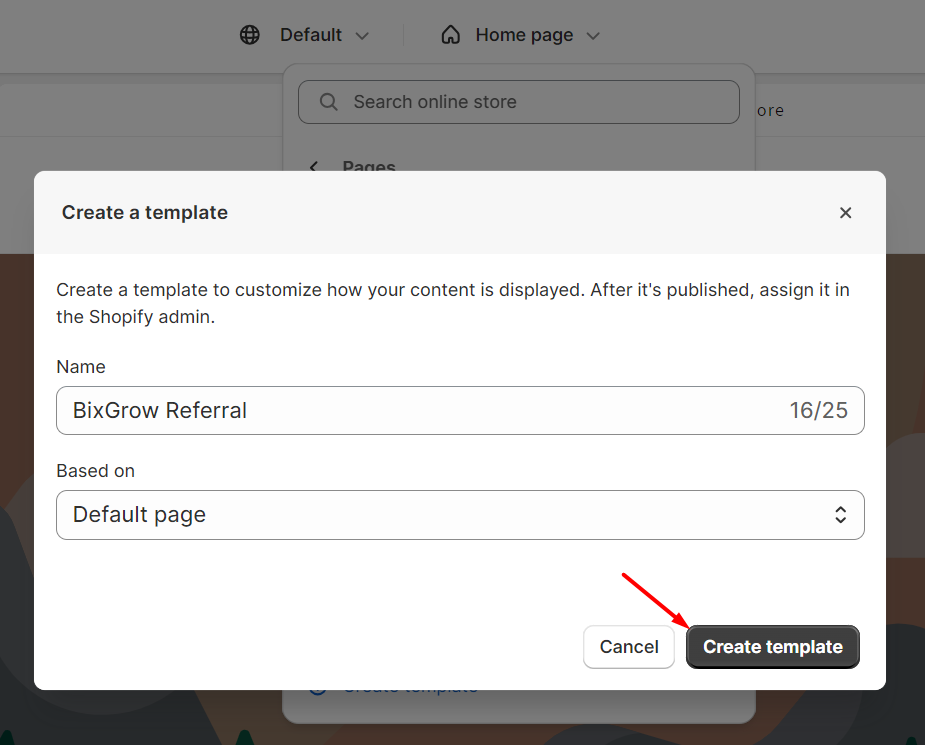925x745 pixels.
Task: Select the Pages heading in dropdown
Action: tap(369, 166)
